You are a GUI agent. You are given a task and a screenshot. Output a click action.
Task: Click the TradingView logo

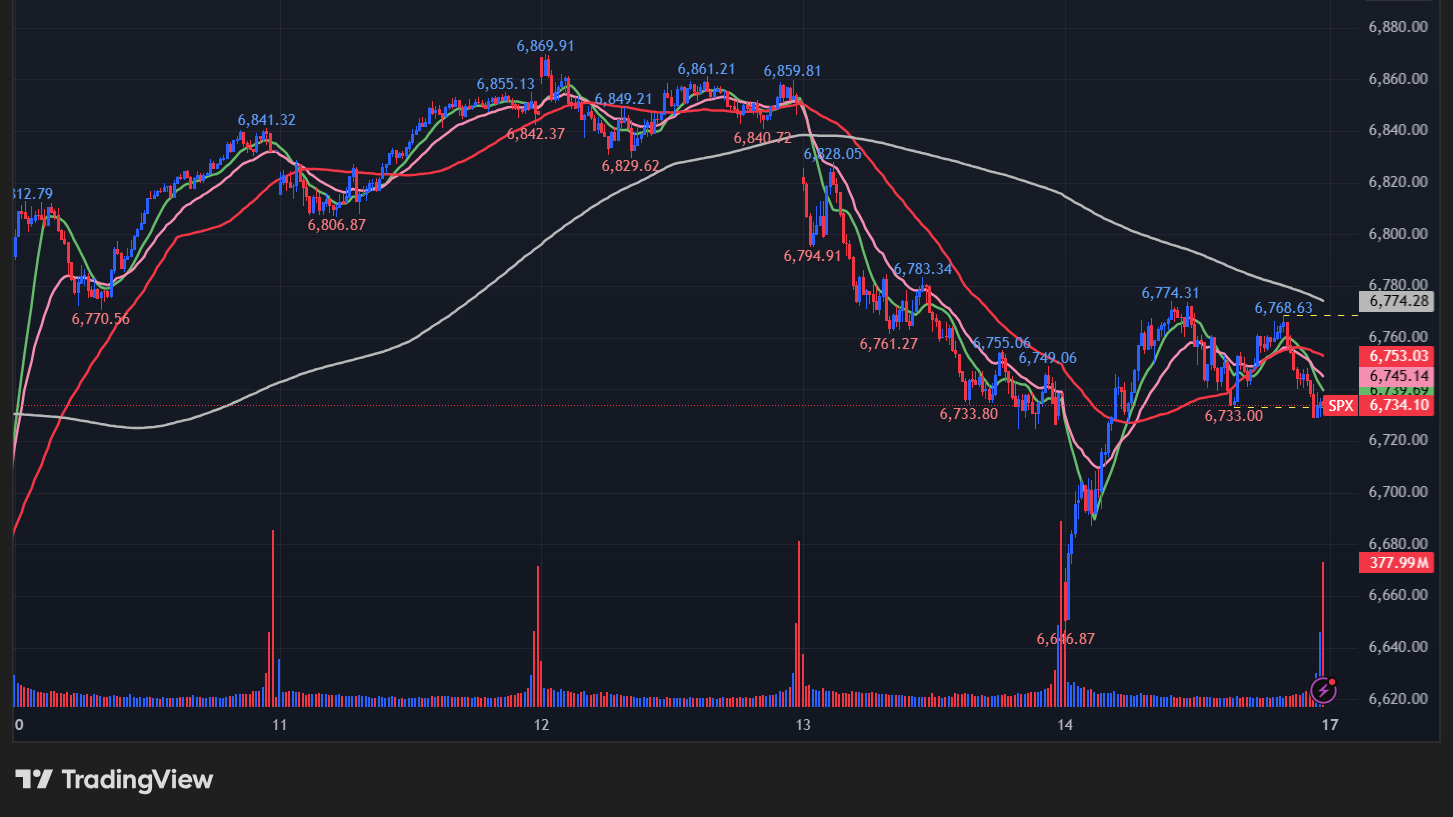pyautogui.click(x=114, y=780)
